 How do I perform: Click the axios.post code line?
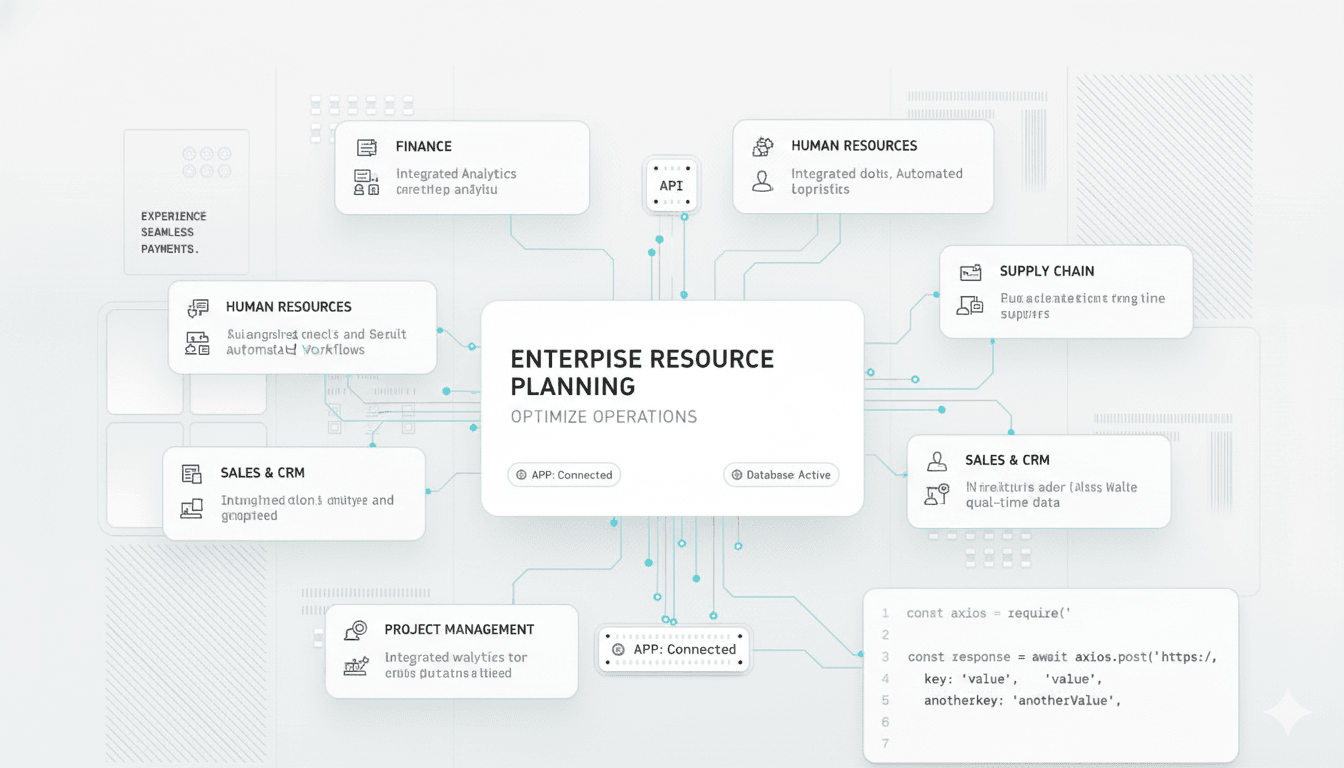coord(1060,657)
